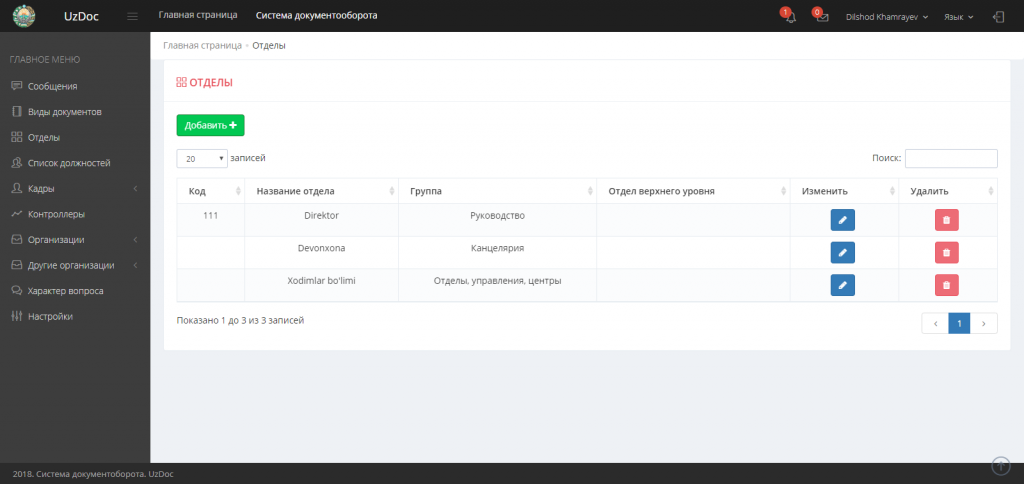Screen dimensions: 1024x484
Task: Open the mail envelope icon in header
Action: 822,17
